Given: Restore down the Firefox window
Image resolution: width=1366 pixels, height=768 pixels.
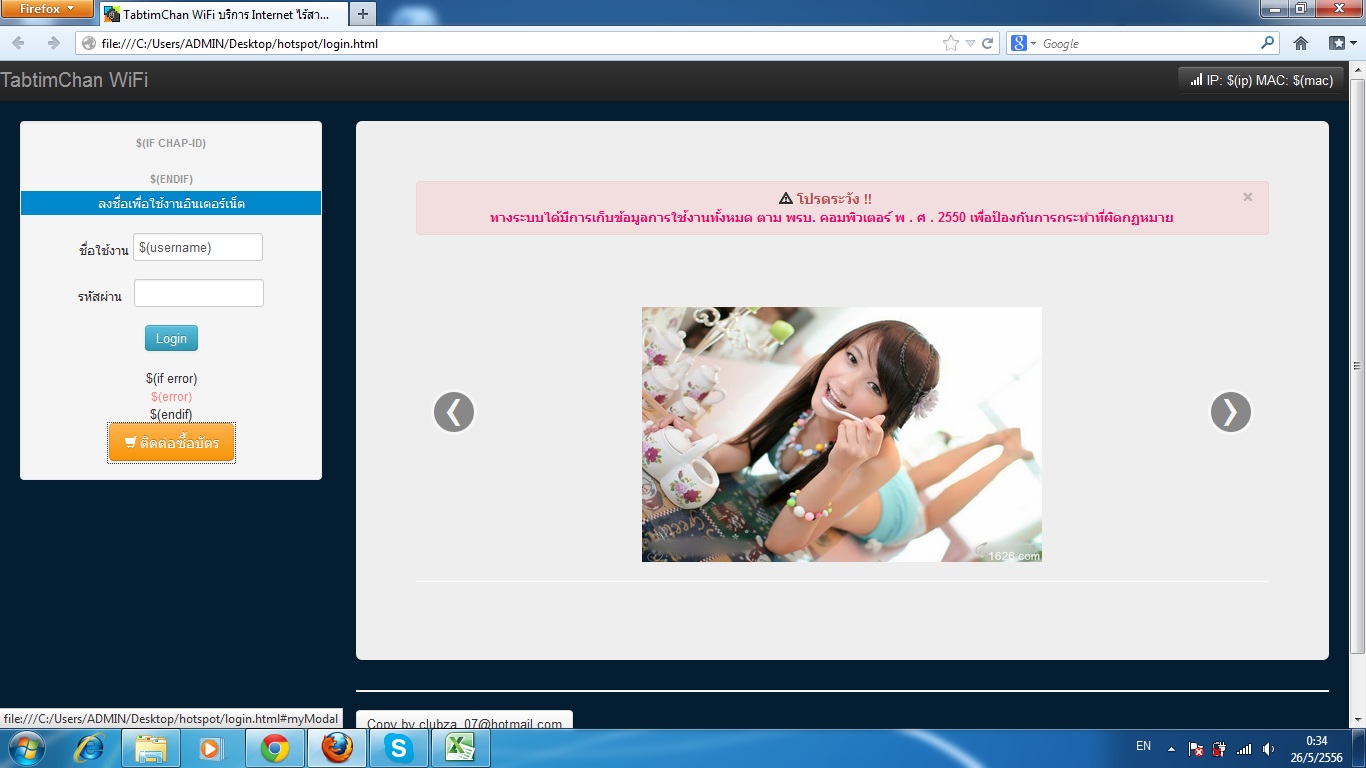Looking at the screenshot, I should (1301, 8).
